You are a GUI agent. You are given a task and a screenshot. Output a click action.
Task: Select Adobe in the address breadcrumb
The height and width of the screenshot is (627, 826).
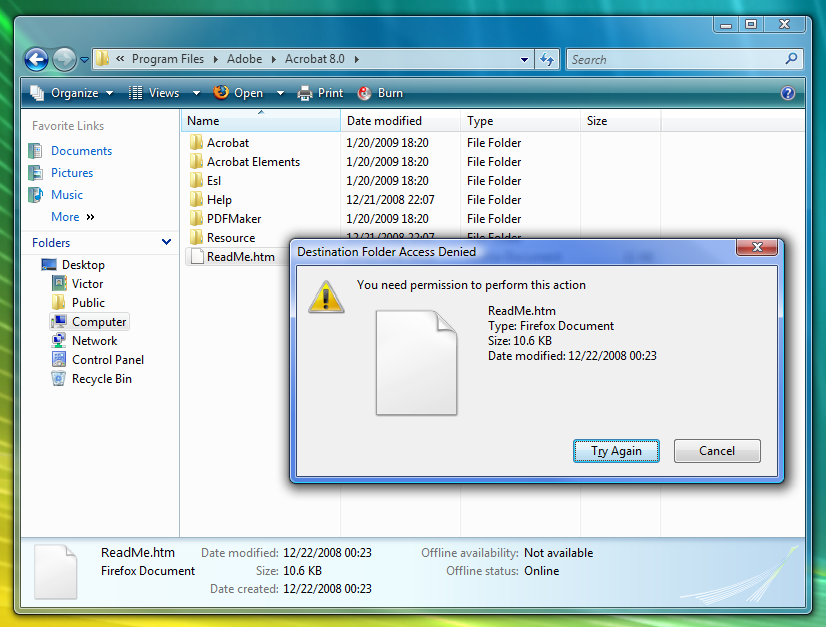pos(244,59)
